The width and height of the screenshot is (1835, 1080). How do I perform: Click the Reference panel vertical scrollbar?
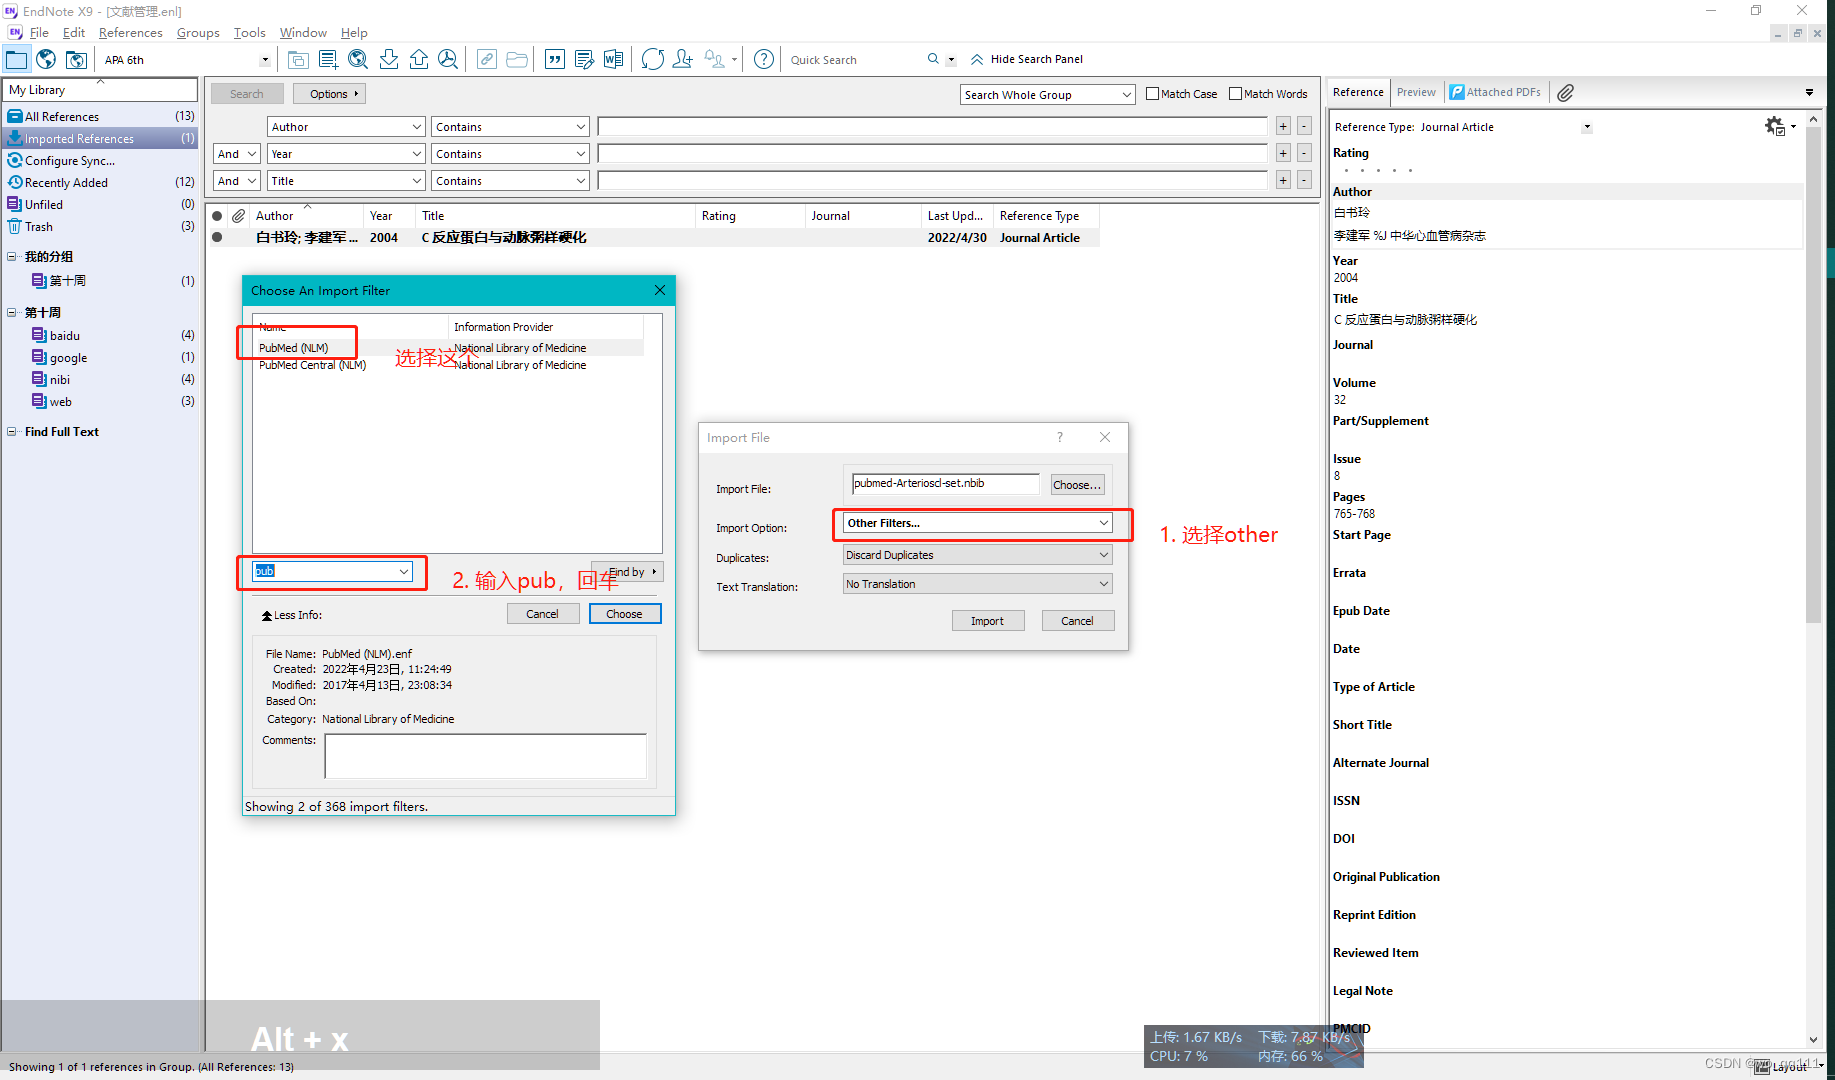click(1813, 375)
